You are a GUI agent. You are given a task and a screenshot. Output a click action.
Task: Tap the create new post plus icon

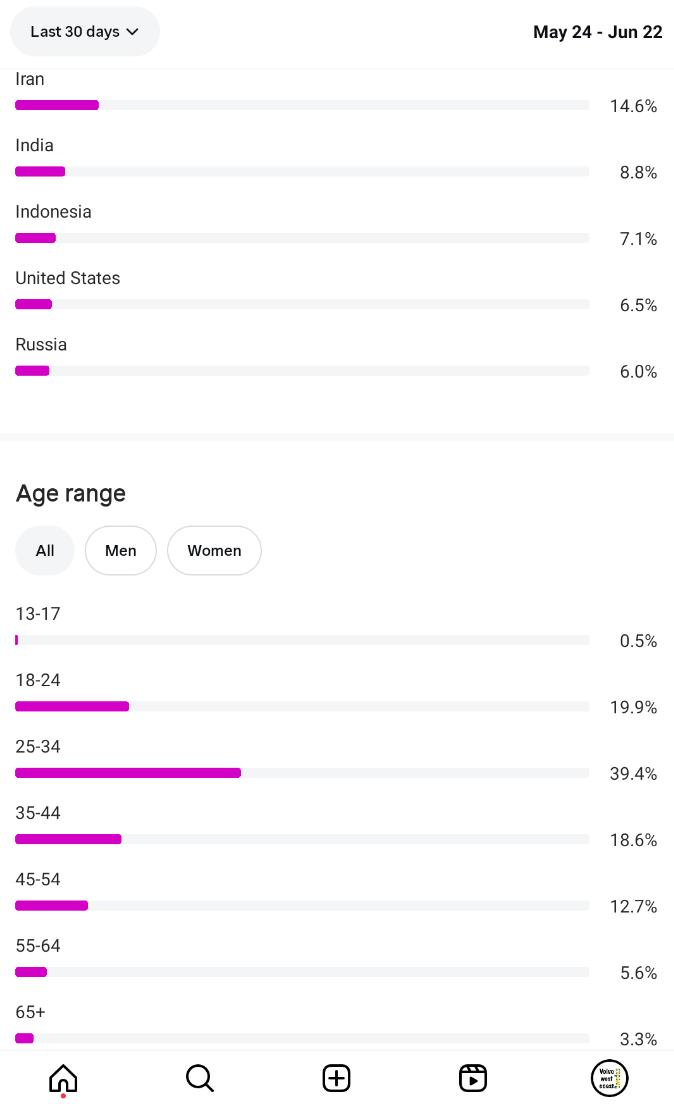[x=337, y=1078]
